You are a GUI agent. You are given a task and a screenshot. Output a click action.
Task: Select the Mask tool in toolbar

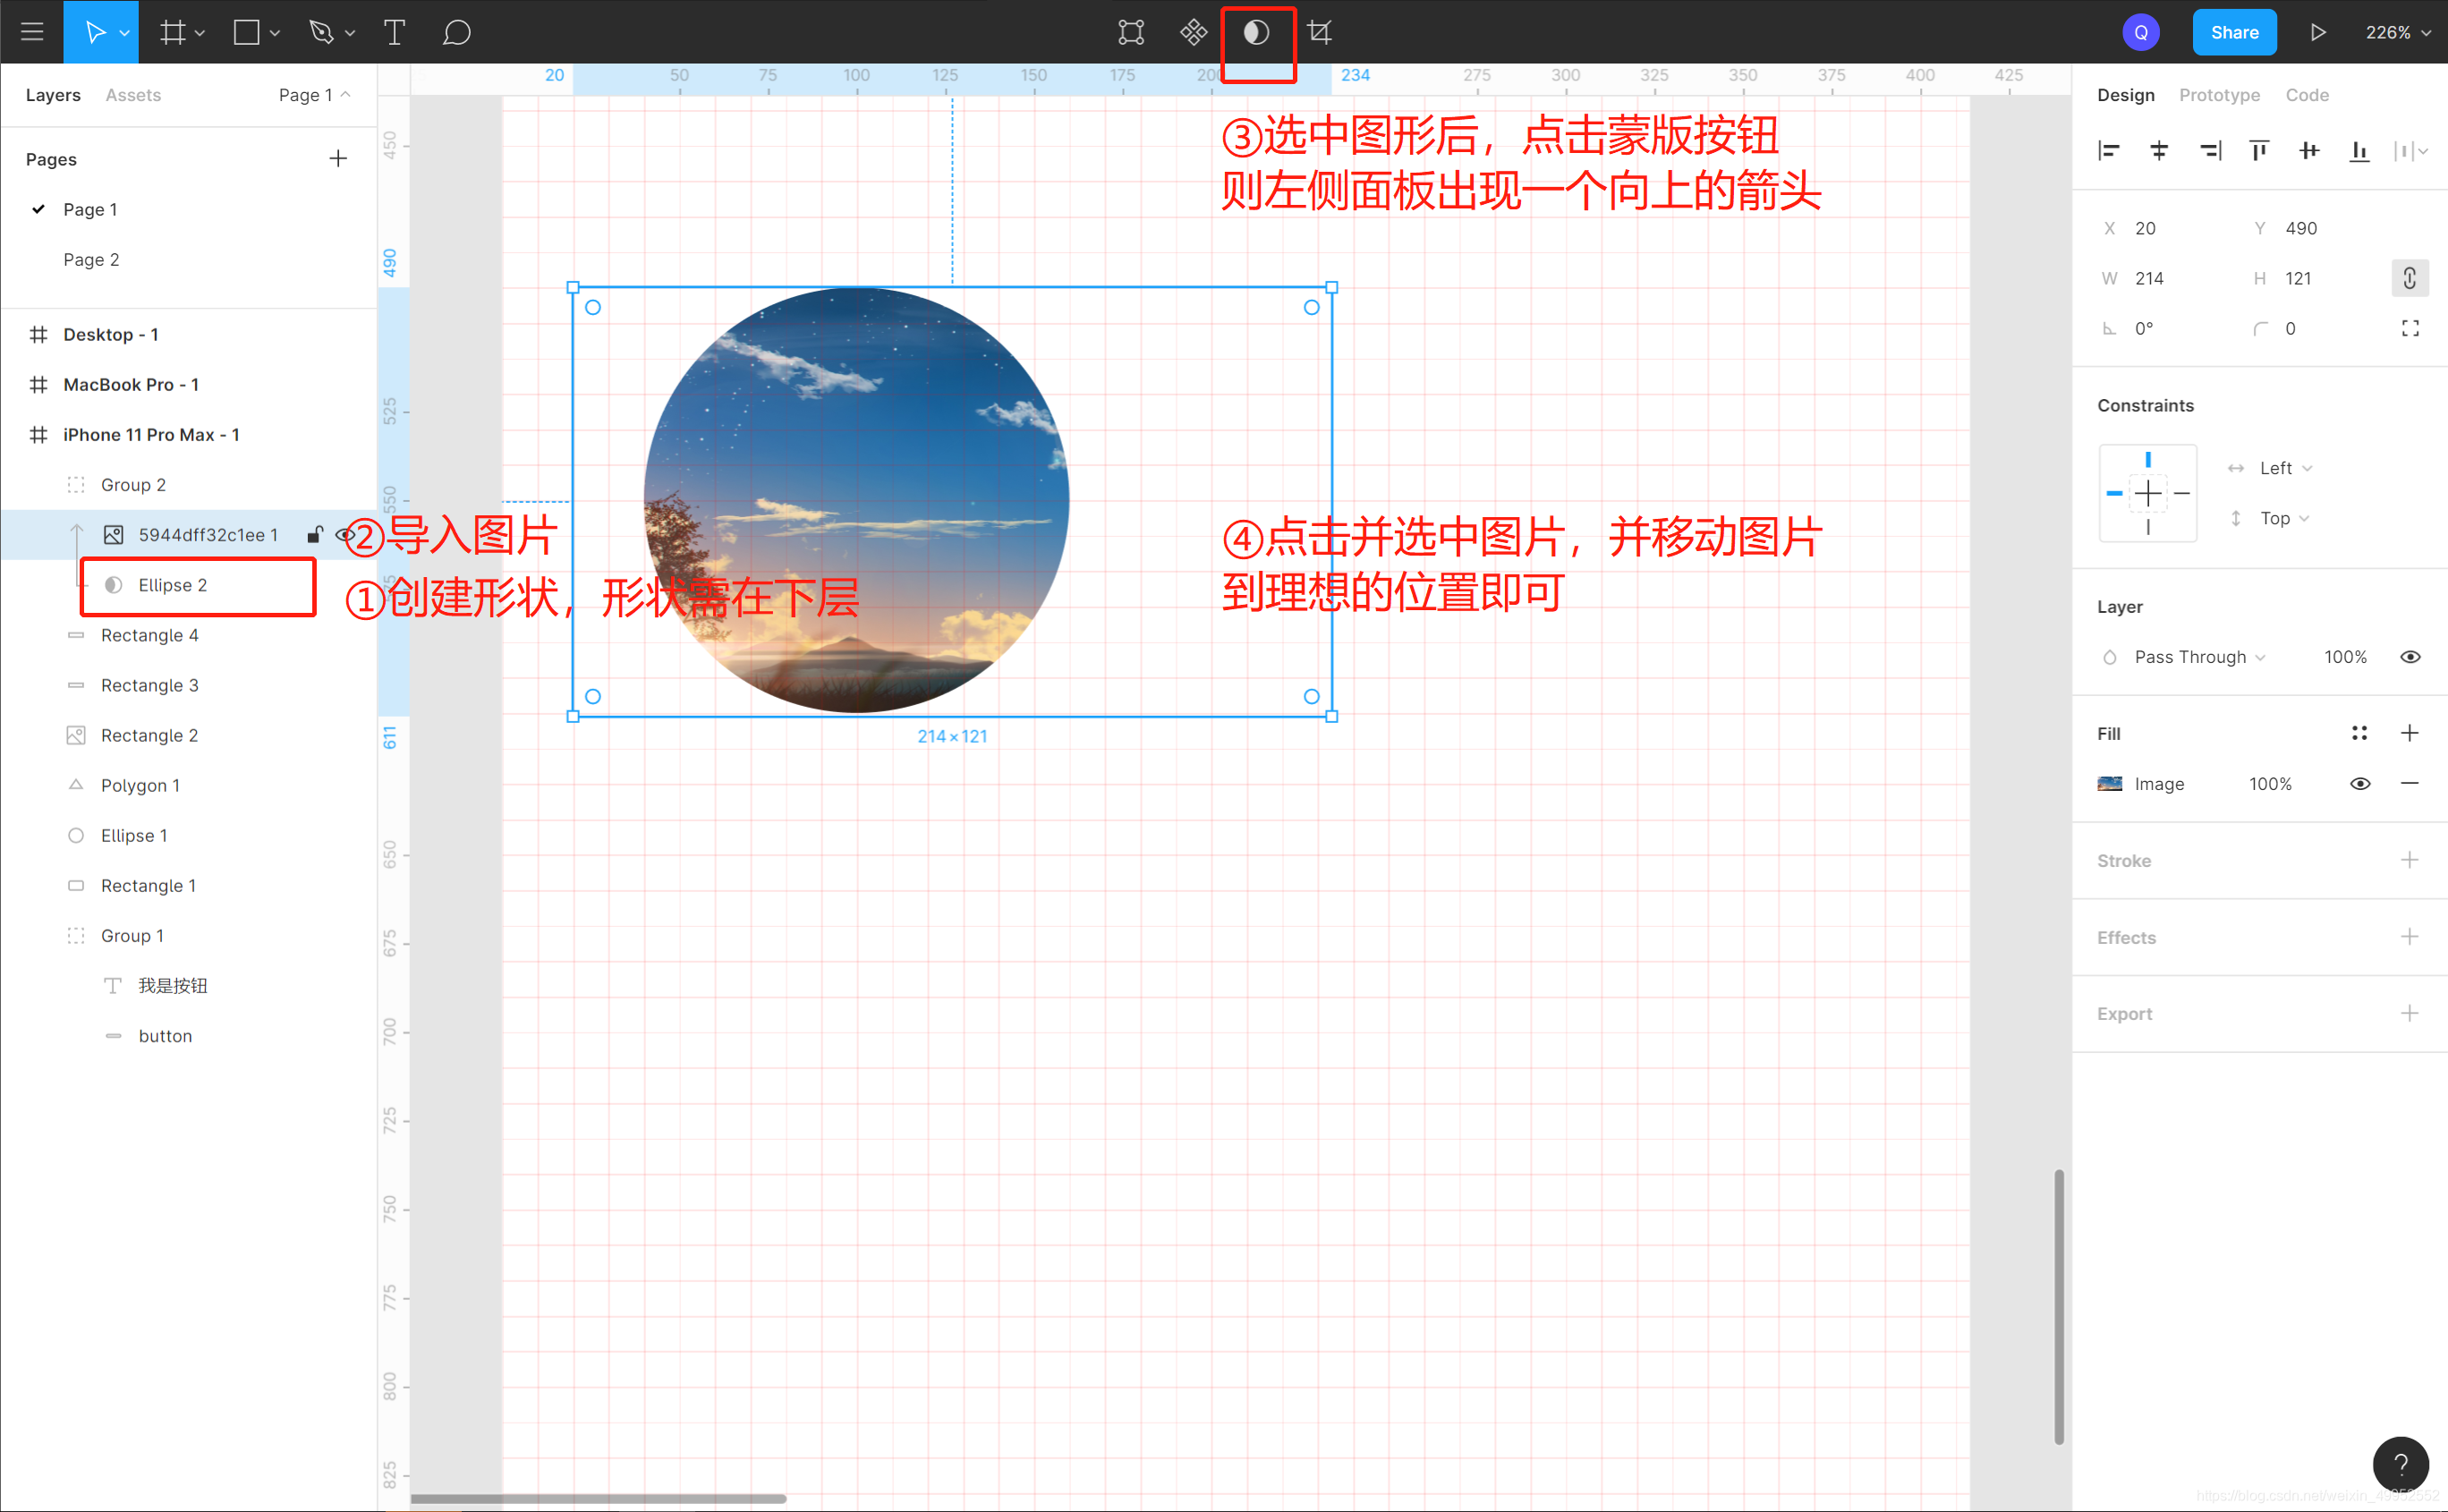click(1255, 31)
